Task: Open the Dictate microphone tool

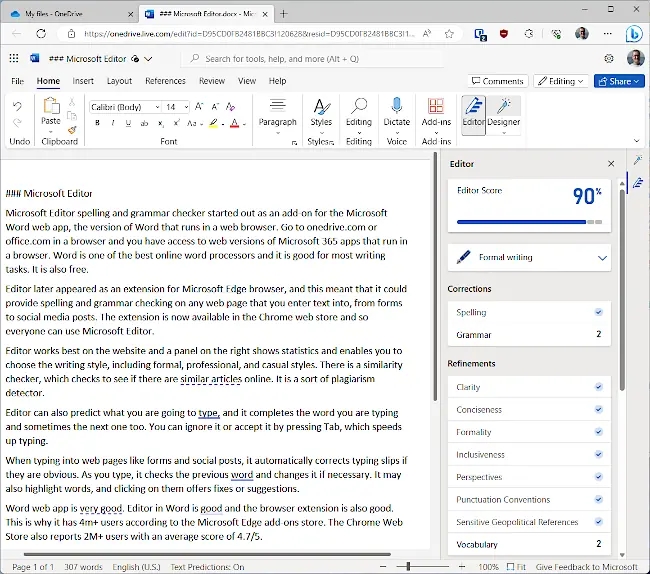Action: [x=397, y=106]
